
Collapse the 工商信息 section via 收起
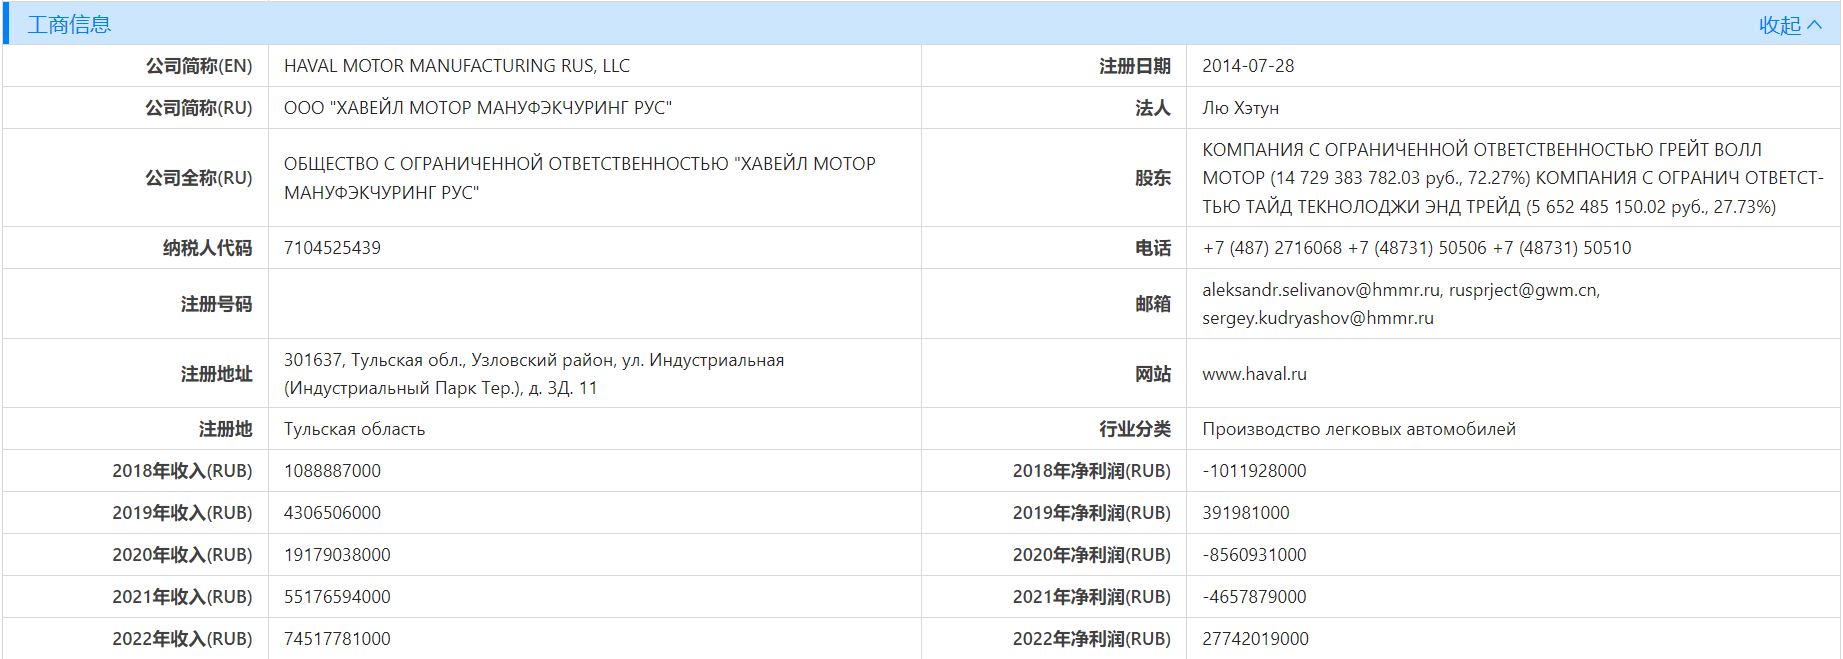(1790, 25)
